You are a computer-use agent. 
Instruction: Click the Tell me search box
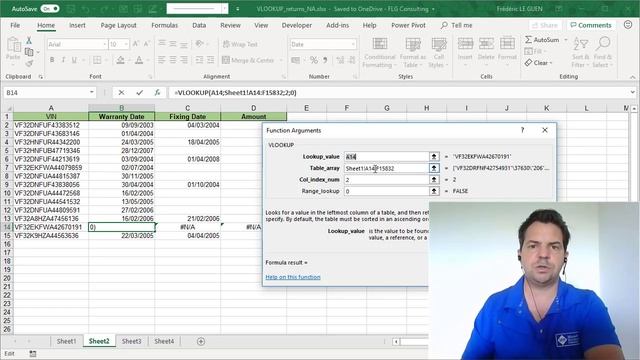pyautogui.click(x=457, y=25)
